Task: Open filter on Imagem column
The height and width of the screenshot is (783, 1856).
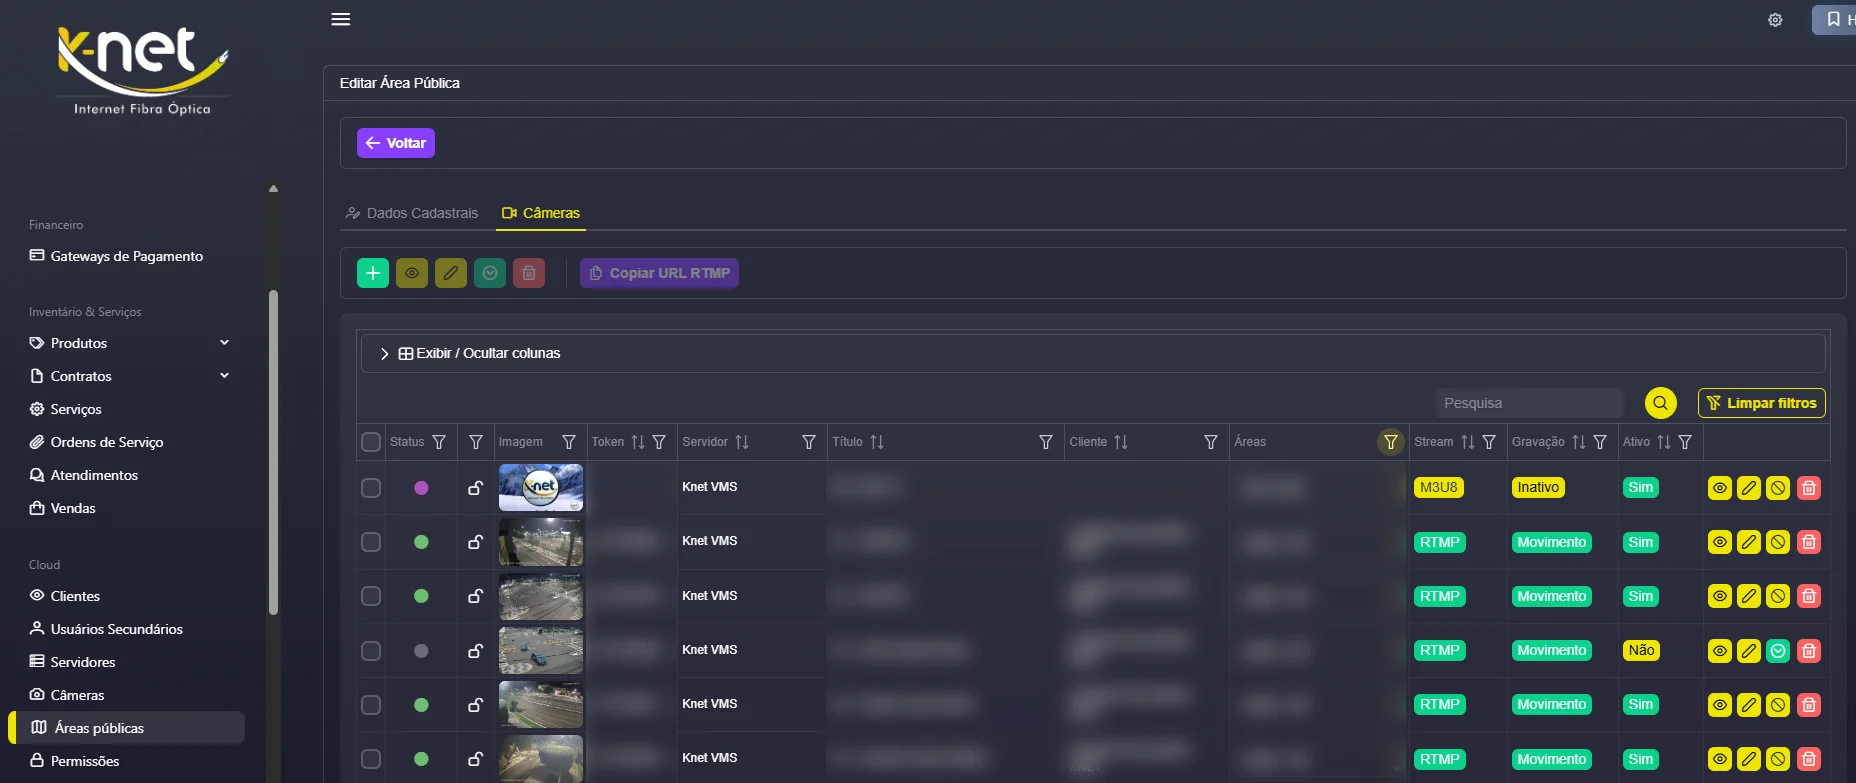Action: coord(569,442)
